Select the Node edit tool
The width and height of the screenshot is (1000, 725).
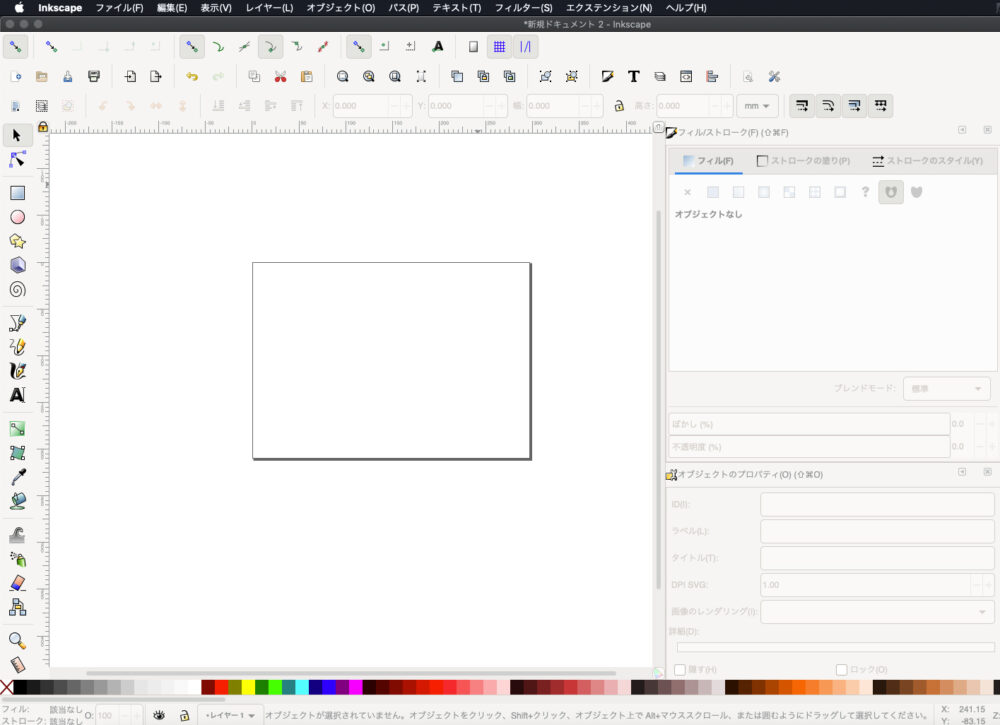[x=17, y=160]
